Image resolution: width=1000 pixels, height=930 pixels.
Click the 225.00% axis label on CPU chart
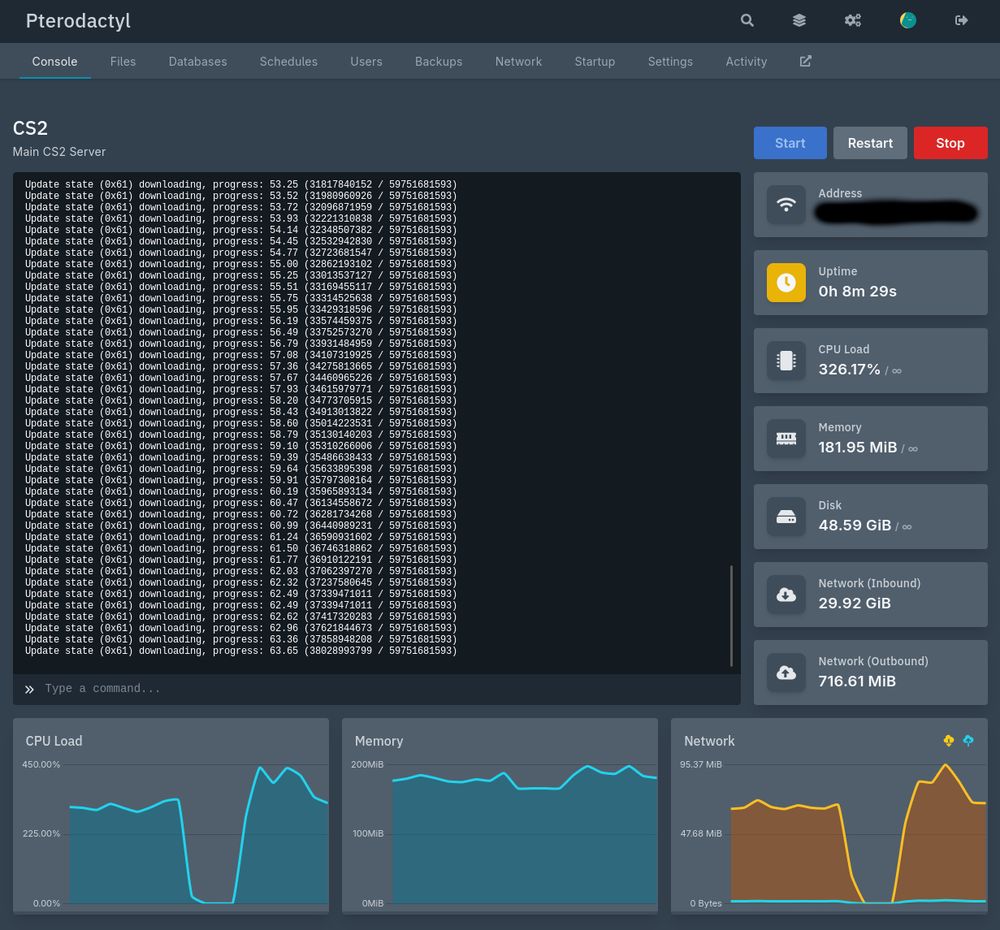41,834
